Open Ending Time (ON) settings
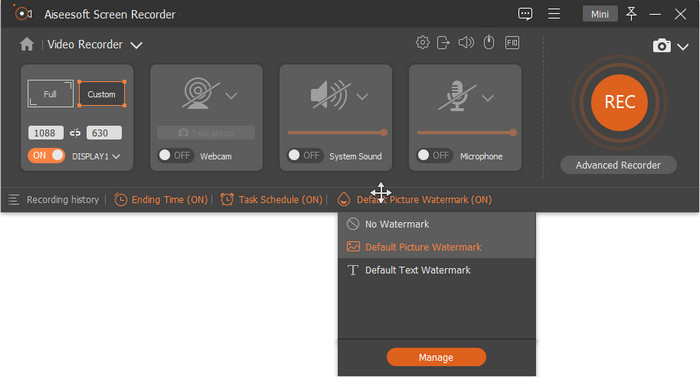The height and width of the screenshot is (377, 700). pos(169,200)
